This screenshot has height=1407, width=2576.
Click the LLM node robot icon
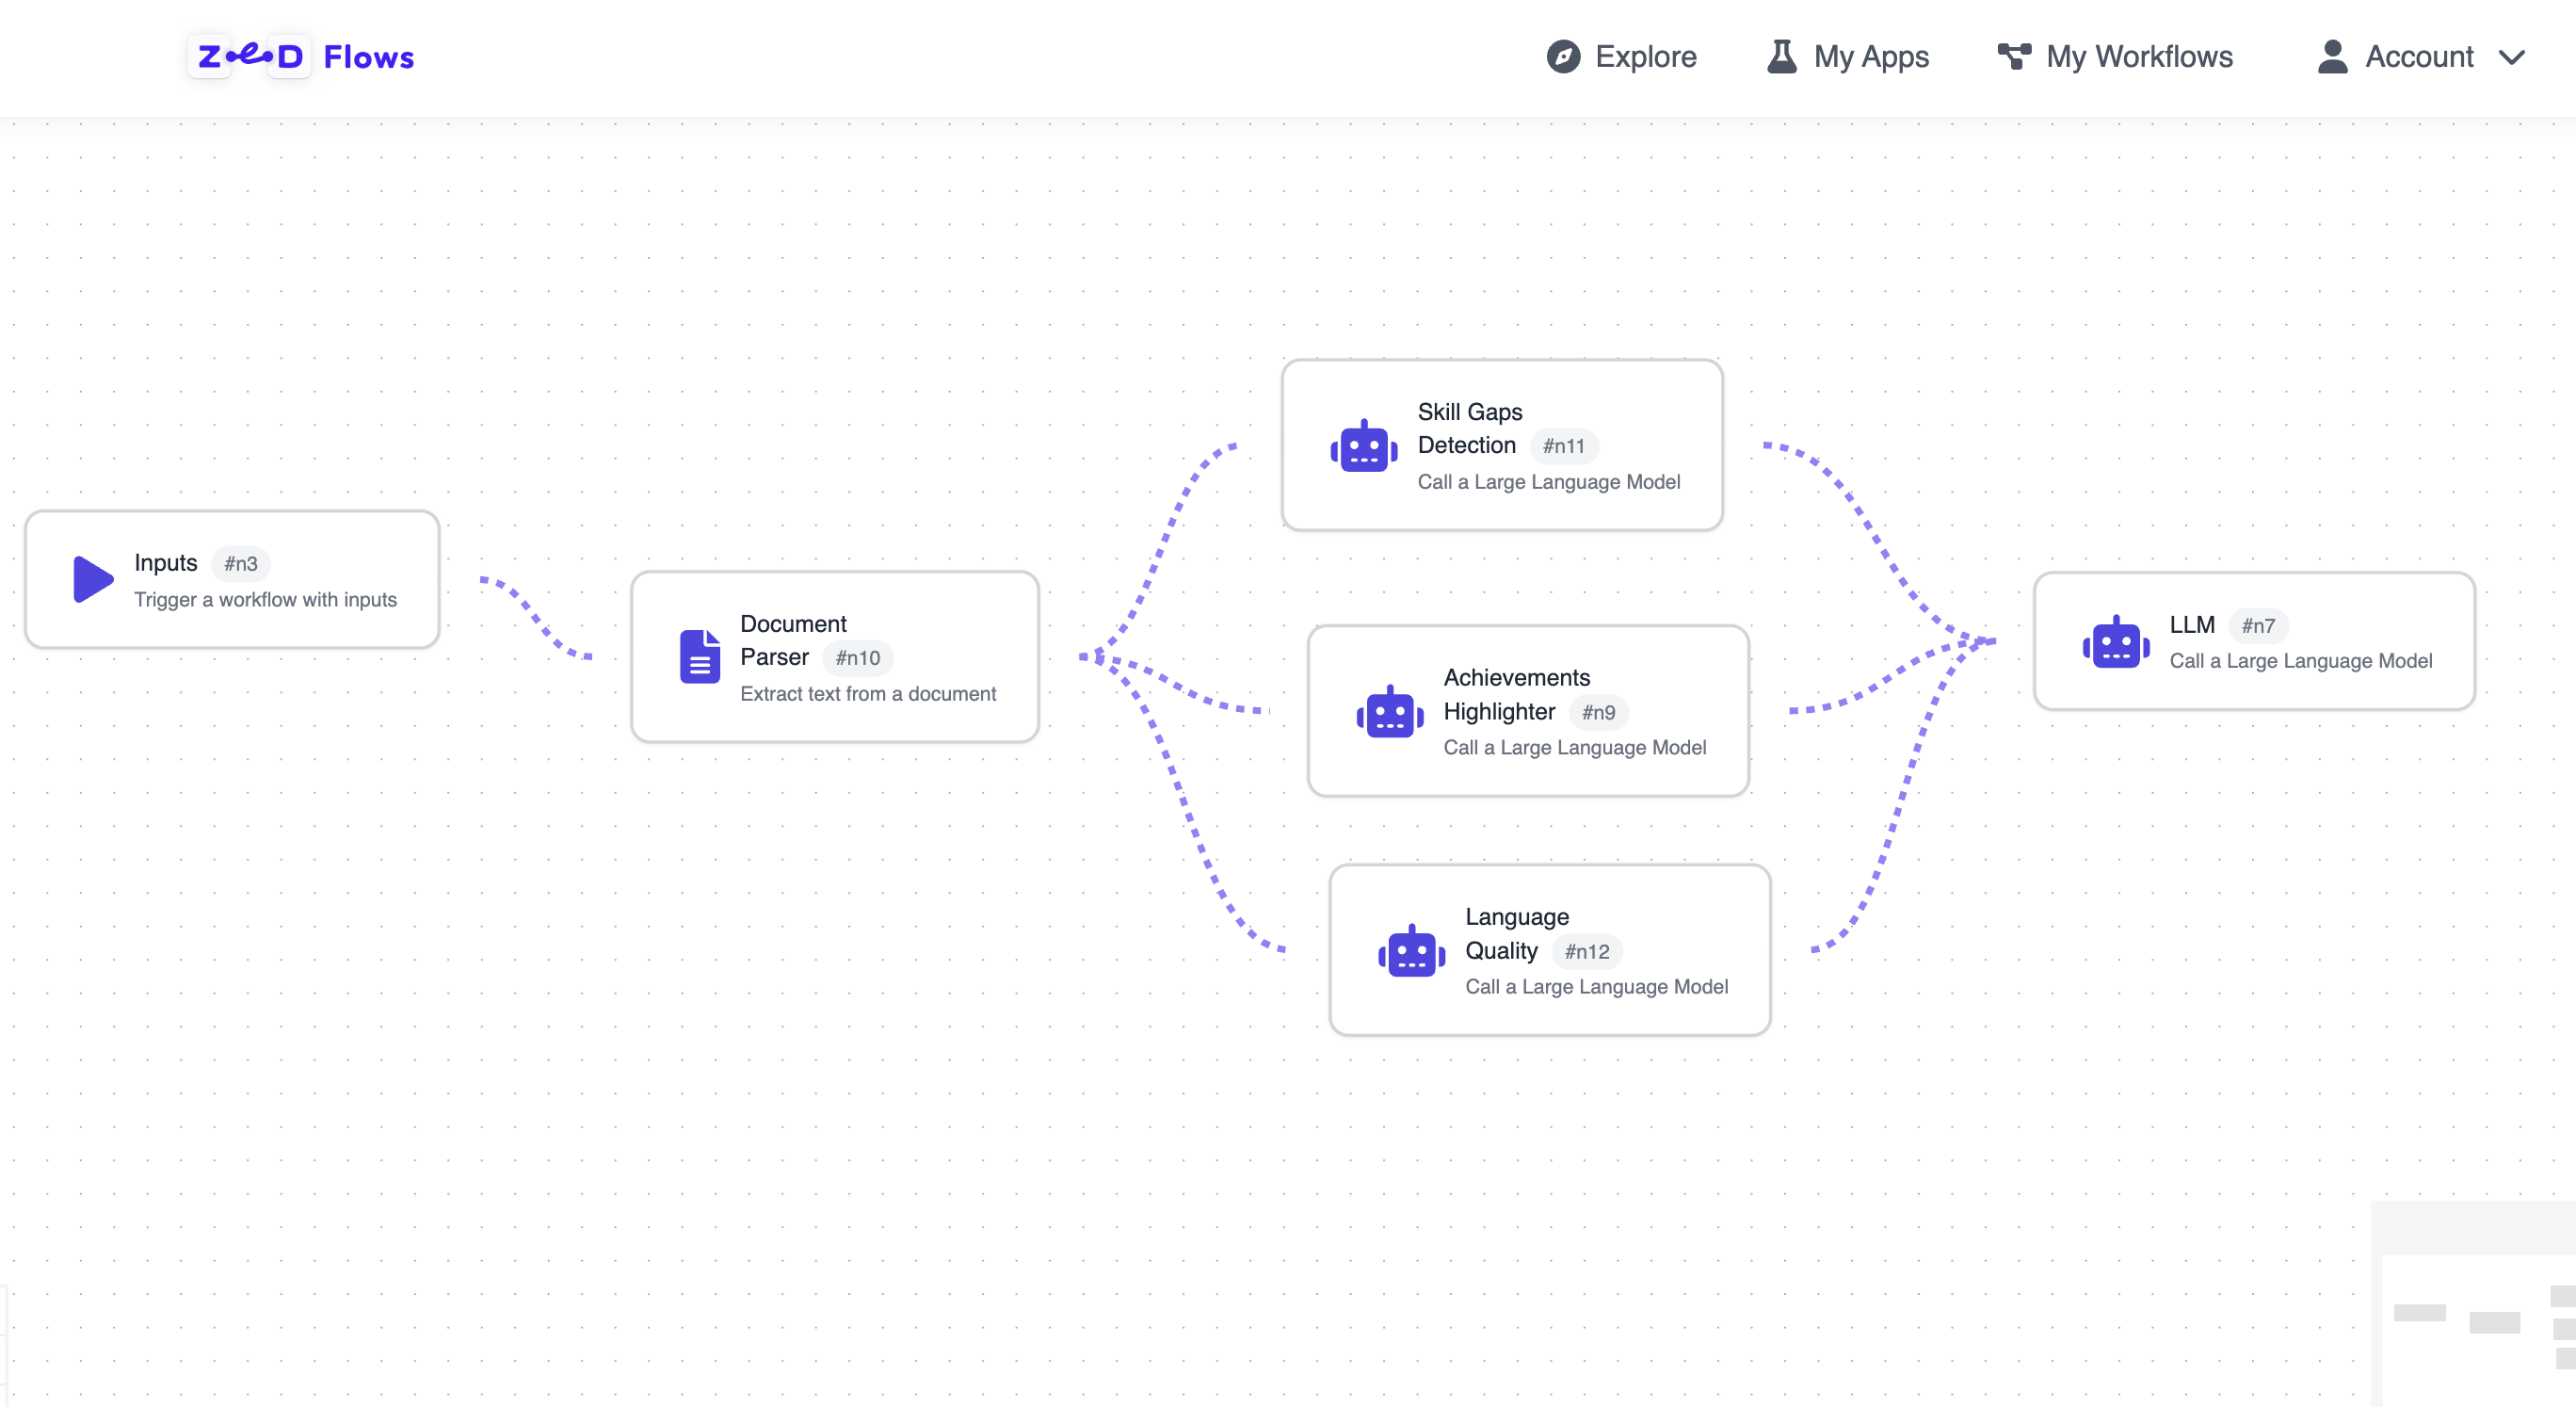(2115, 642)
